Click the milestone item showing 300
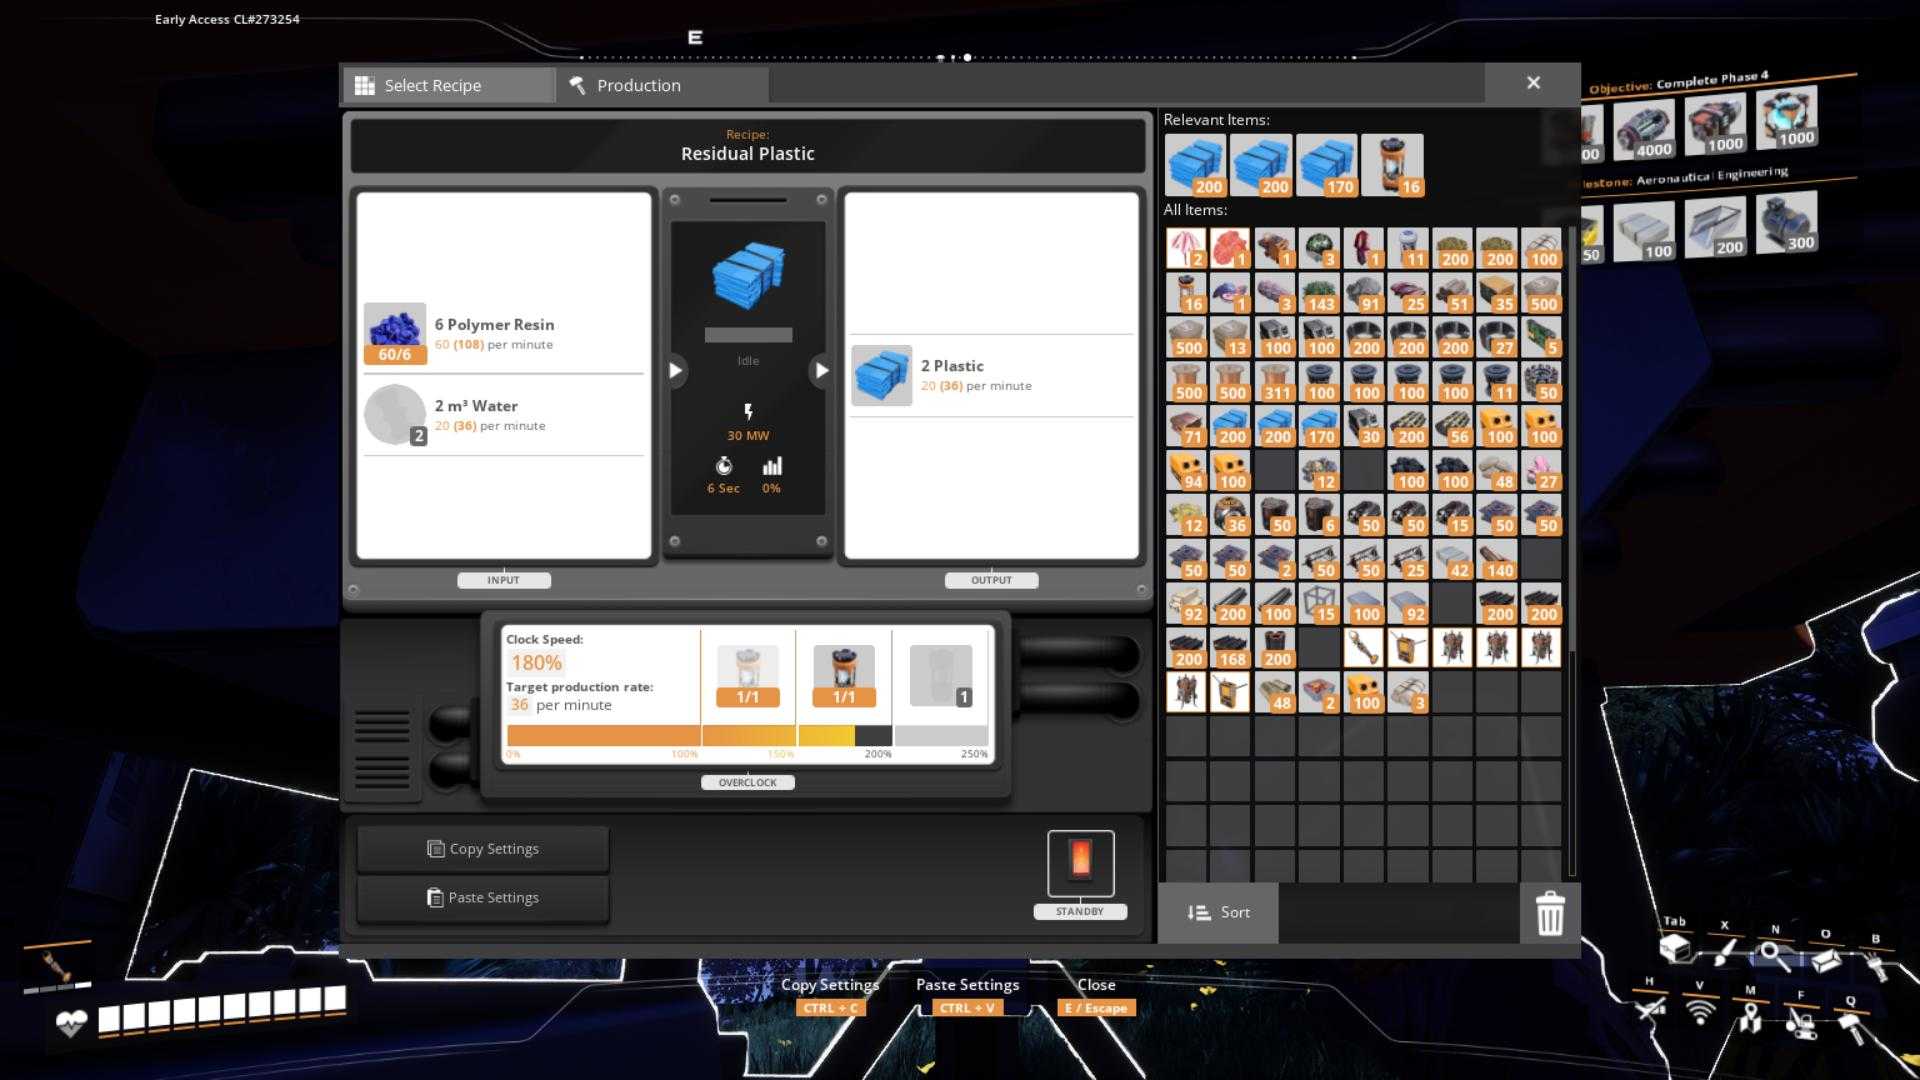Image resolution: width=1920 pixels, height=1080 pixels. [x=1786, y=222]
